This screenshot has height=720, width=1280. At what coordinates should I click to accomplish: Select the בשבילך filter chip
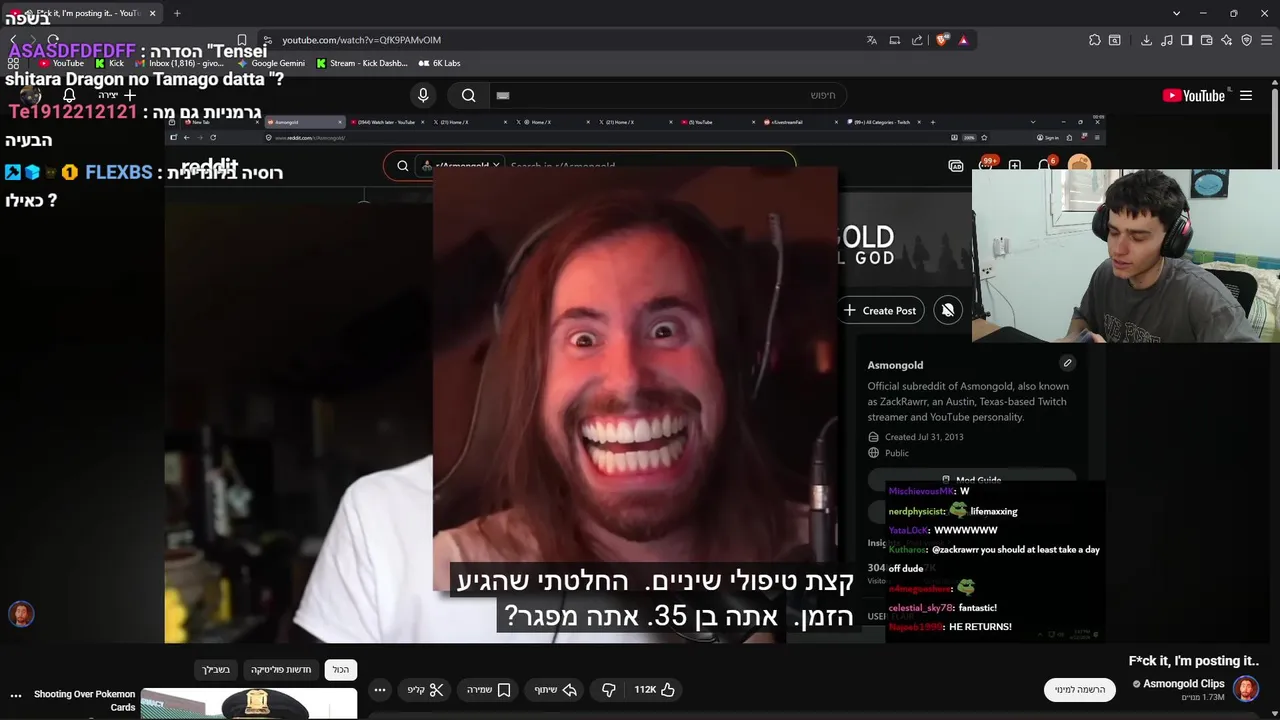pyautogui.click(x=216, y=669)
